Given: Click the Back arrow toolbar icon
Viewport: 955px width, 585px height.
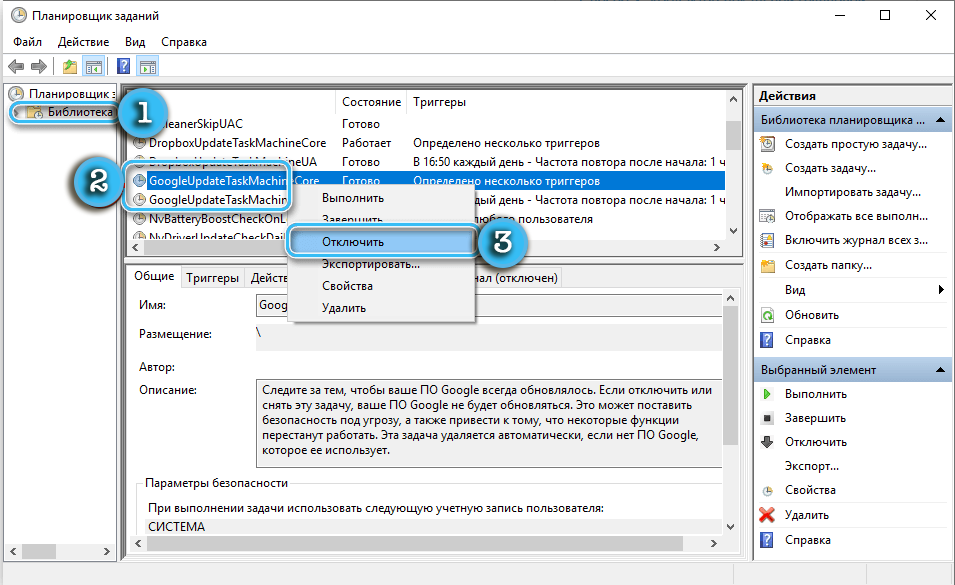Looking at the screenshot, I should coord(16,67).
